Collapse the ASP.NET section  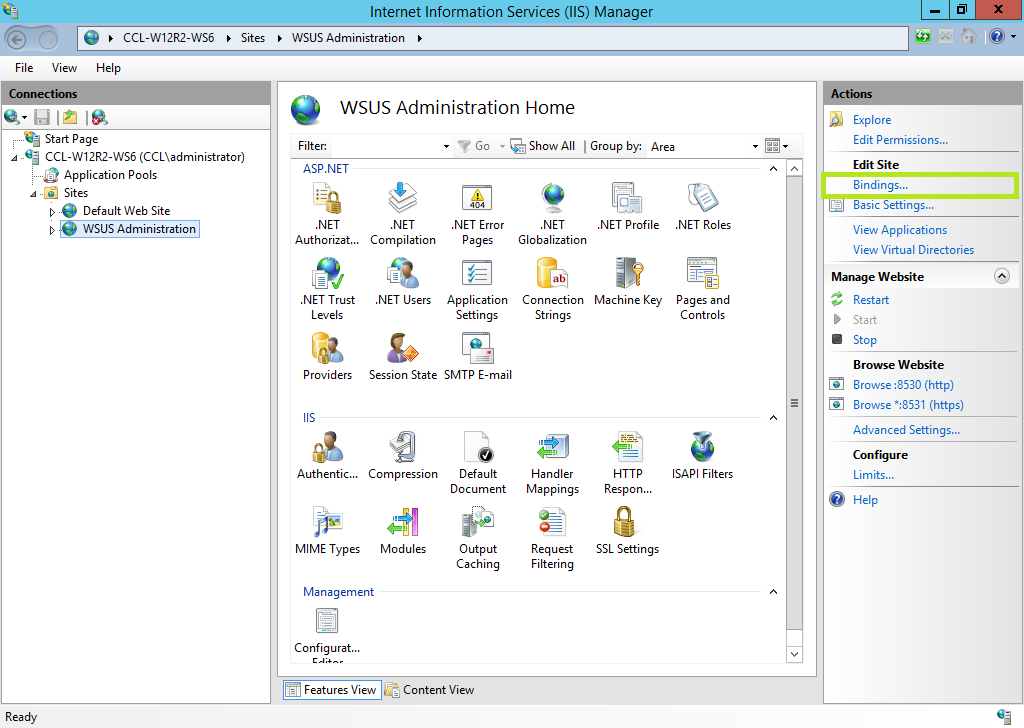point(773,169)
